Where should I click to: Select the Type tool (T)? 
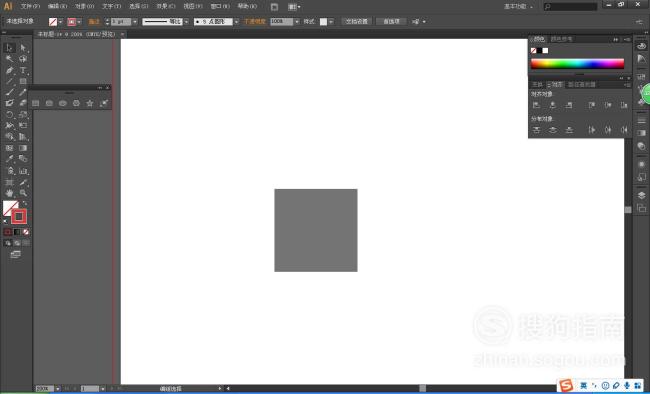(23, 70)
